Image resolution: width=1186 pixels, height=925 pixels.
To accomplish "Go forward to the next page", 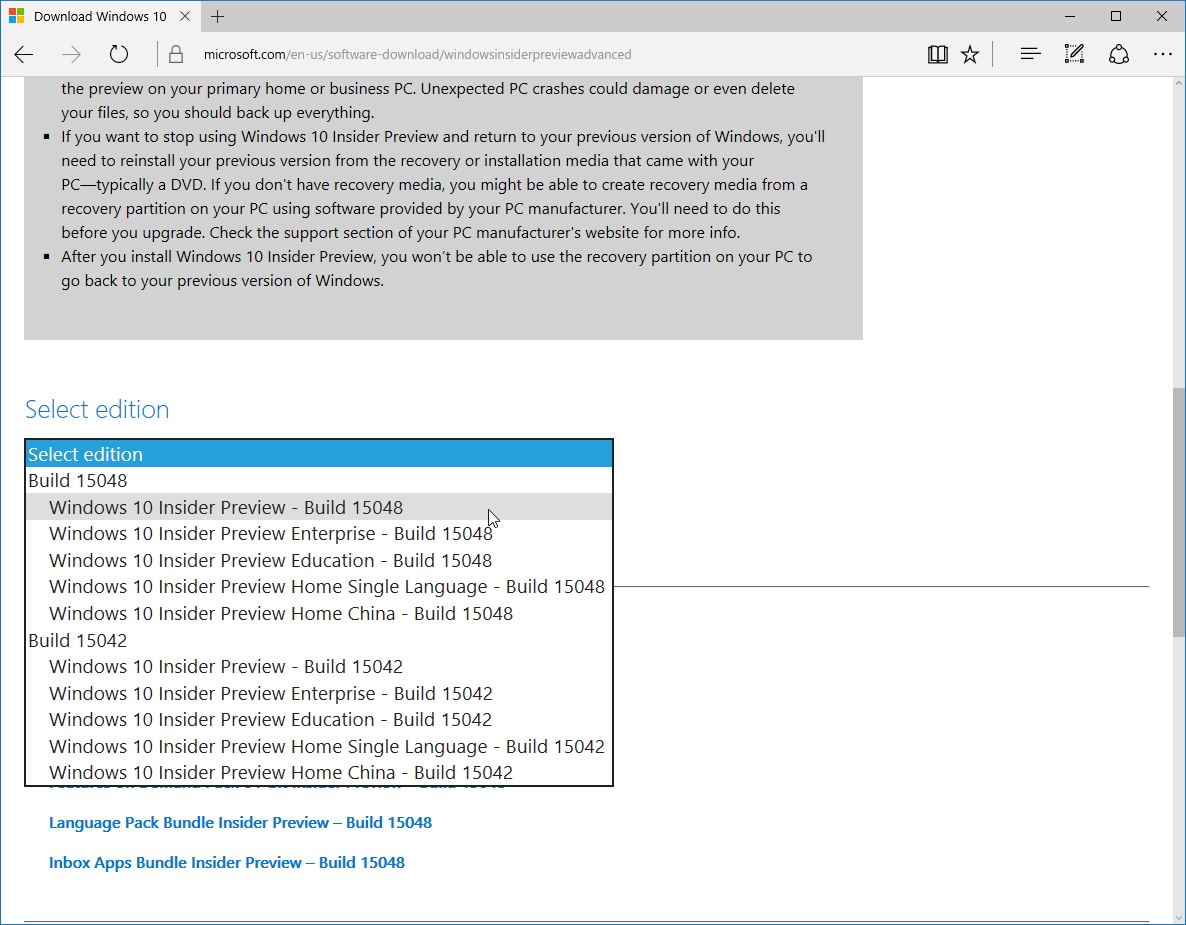I will (x=70, y=54).
